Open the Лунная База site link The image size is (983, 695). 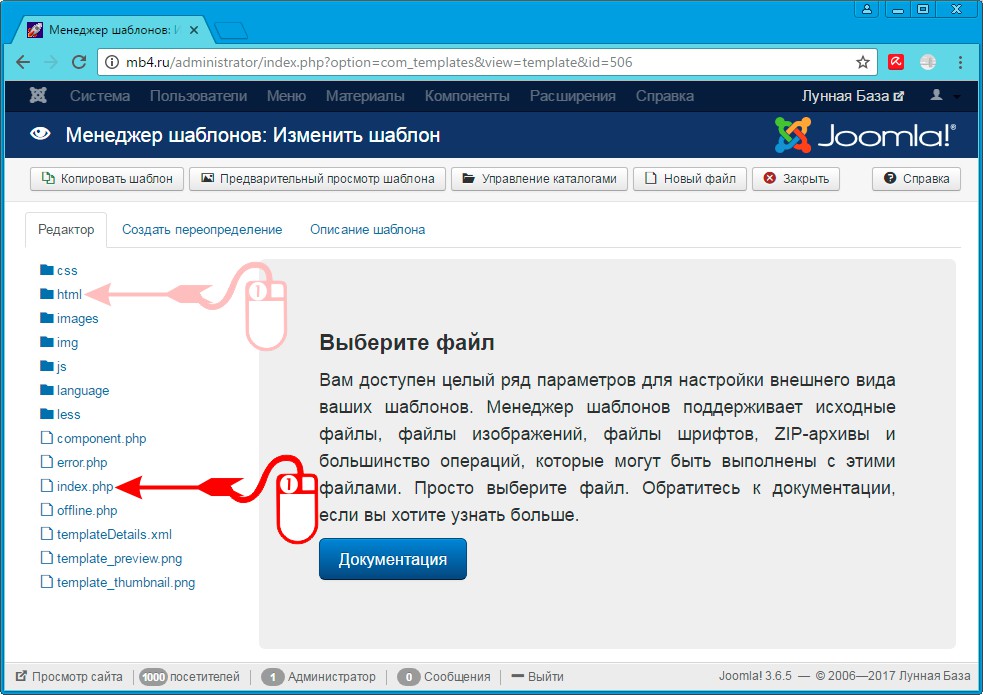point(853,96)
